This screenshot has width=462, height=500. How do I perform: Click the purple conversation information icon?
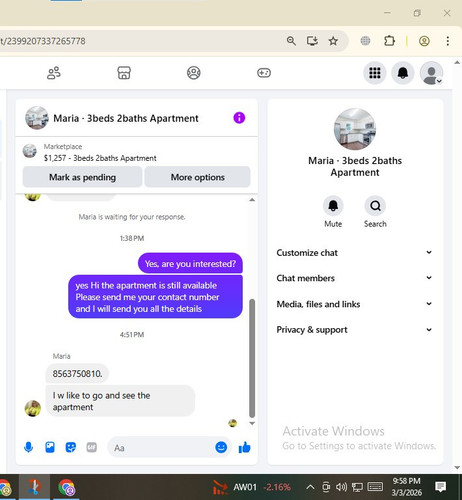point(239,118)
